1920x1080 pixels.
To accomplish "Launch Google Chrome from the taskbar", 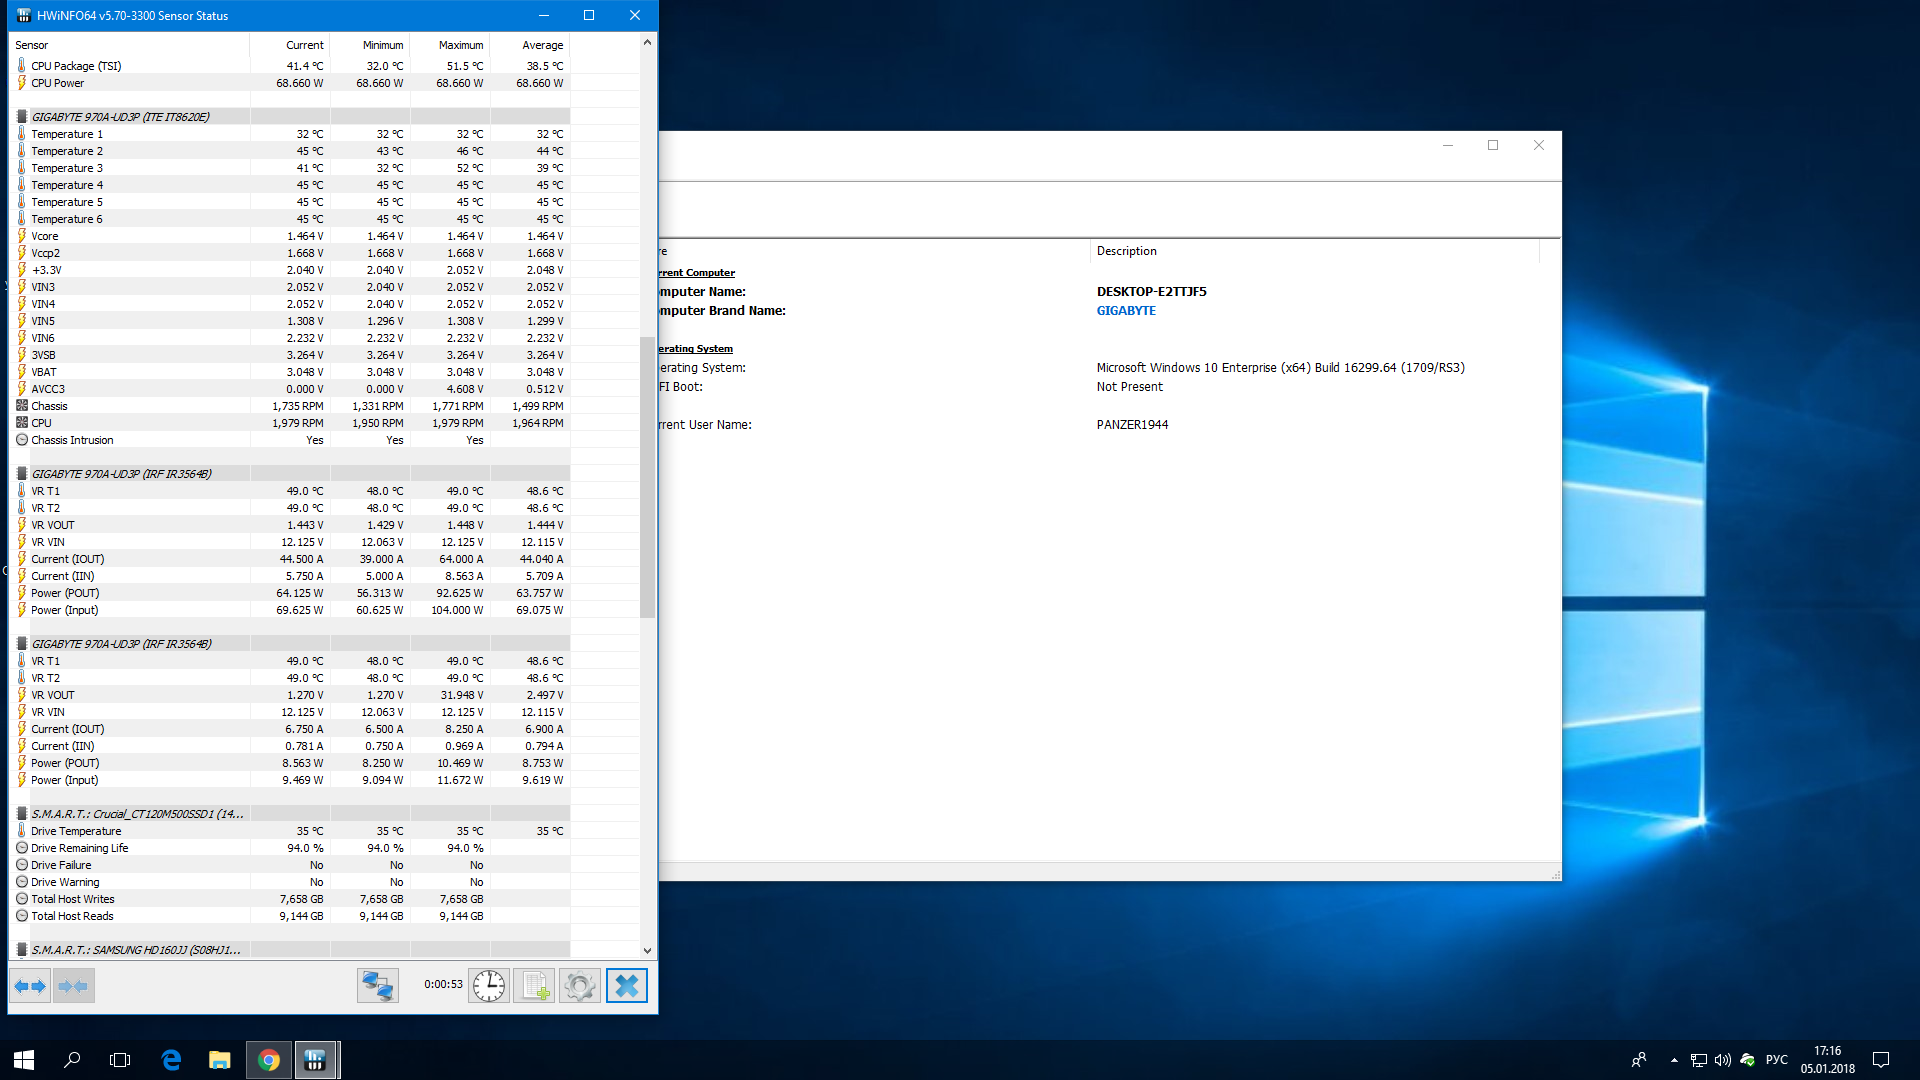I will [268, 1060].
